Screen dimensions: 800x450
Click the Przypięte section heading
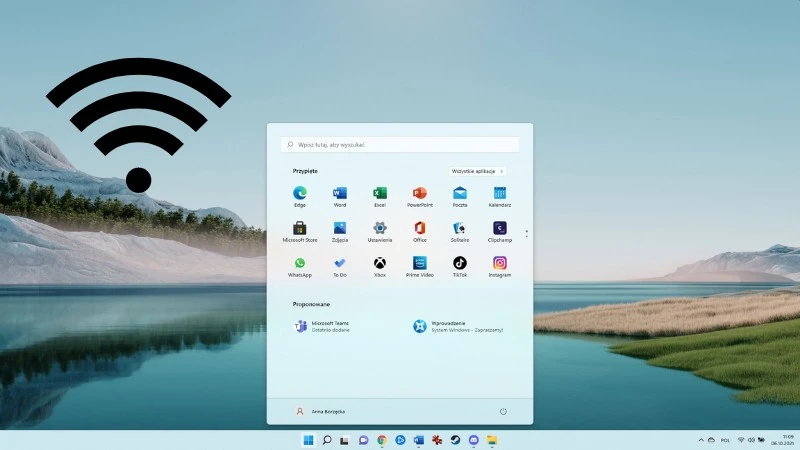pos(305,171)
